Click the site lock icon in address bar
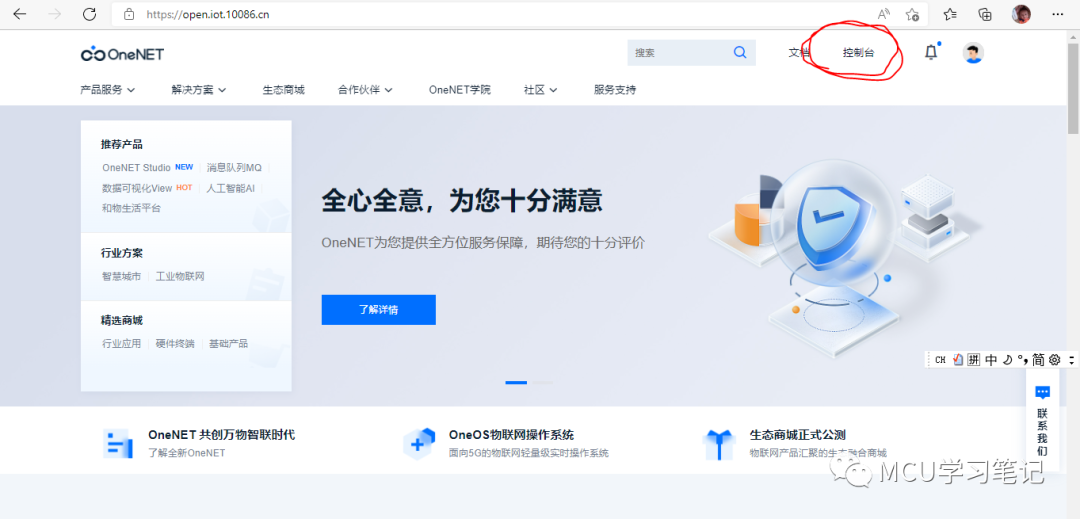The height and width of the screenshot is (519, 1080). click(x=128, y=14)
